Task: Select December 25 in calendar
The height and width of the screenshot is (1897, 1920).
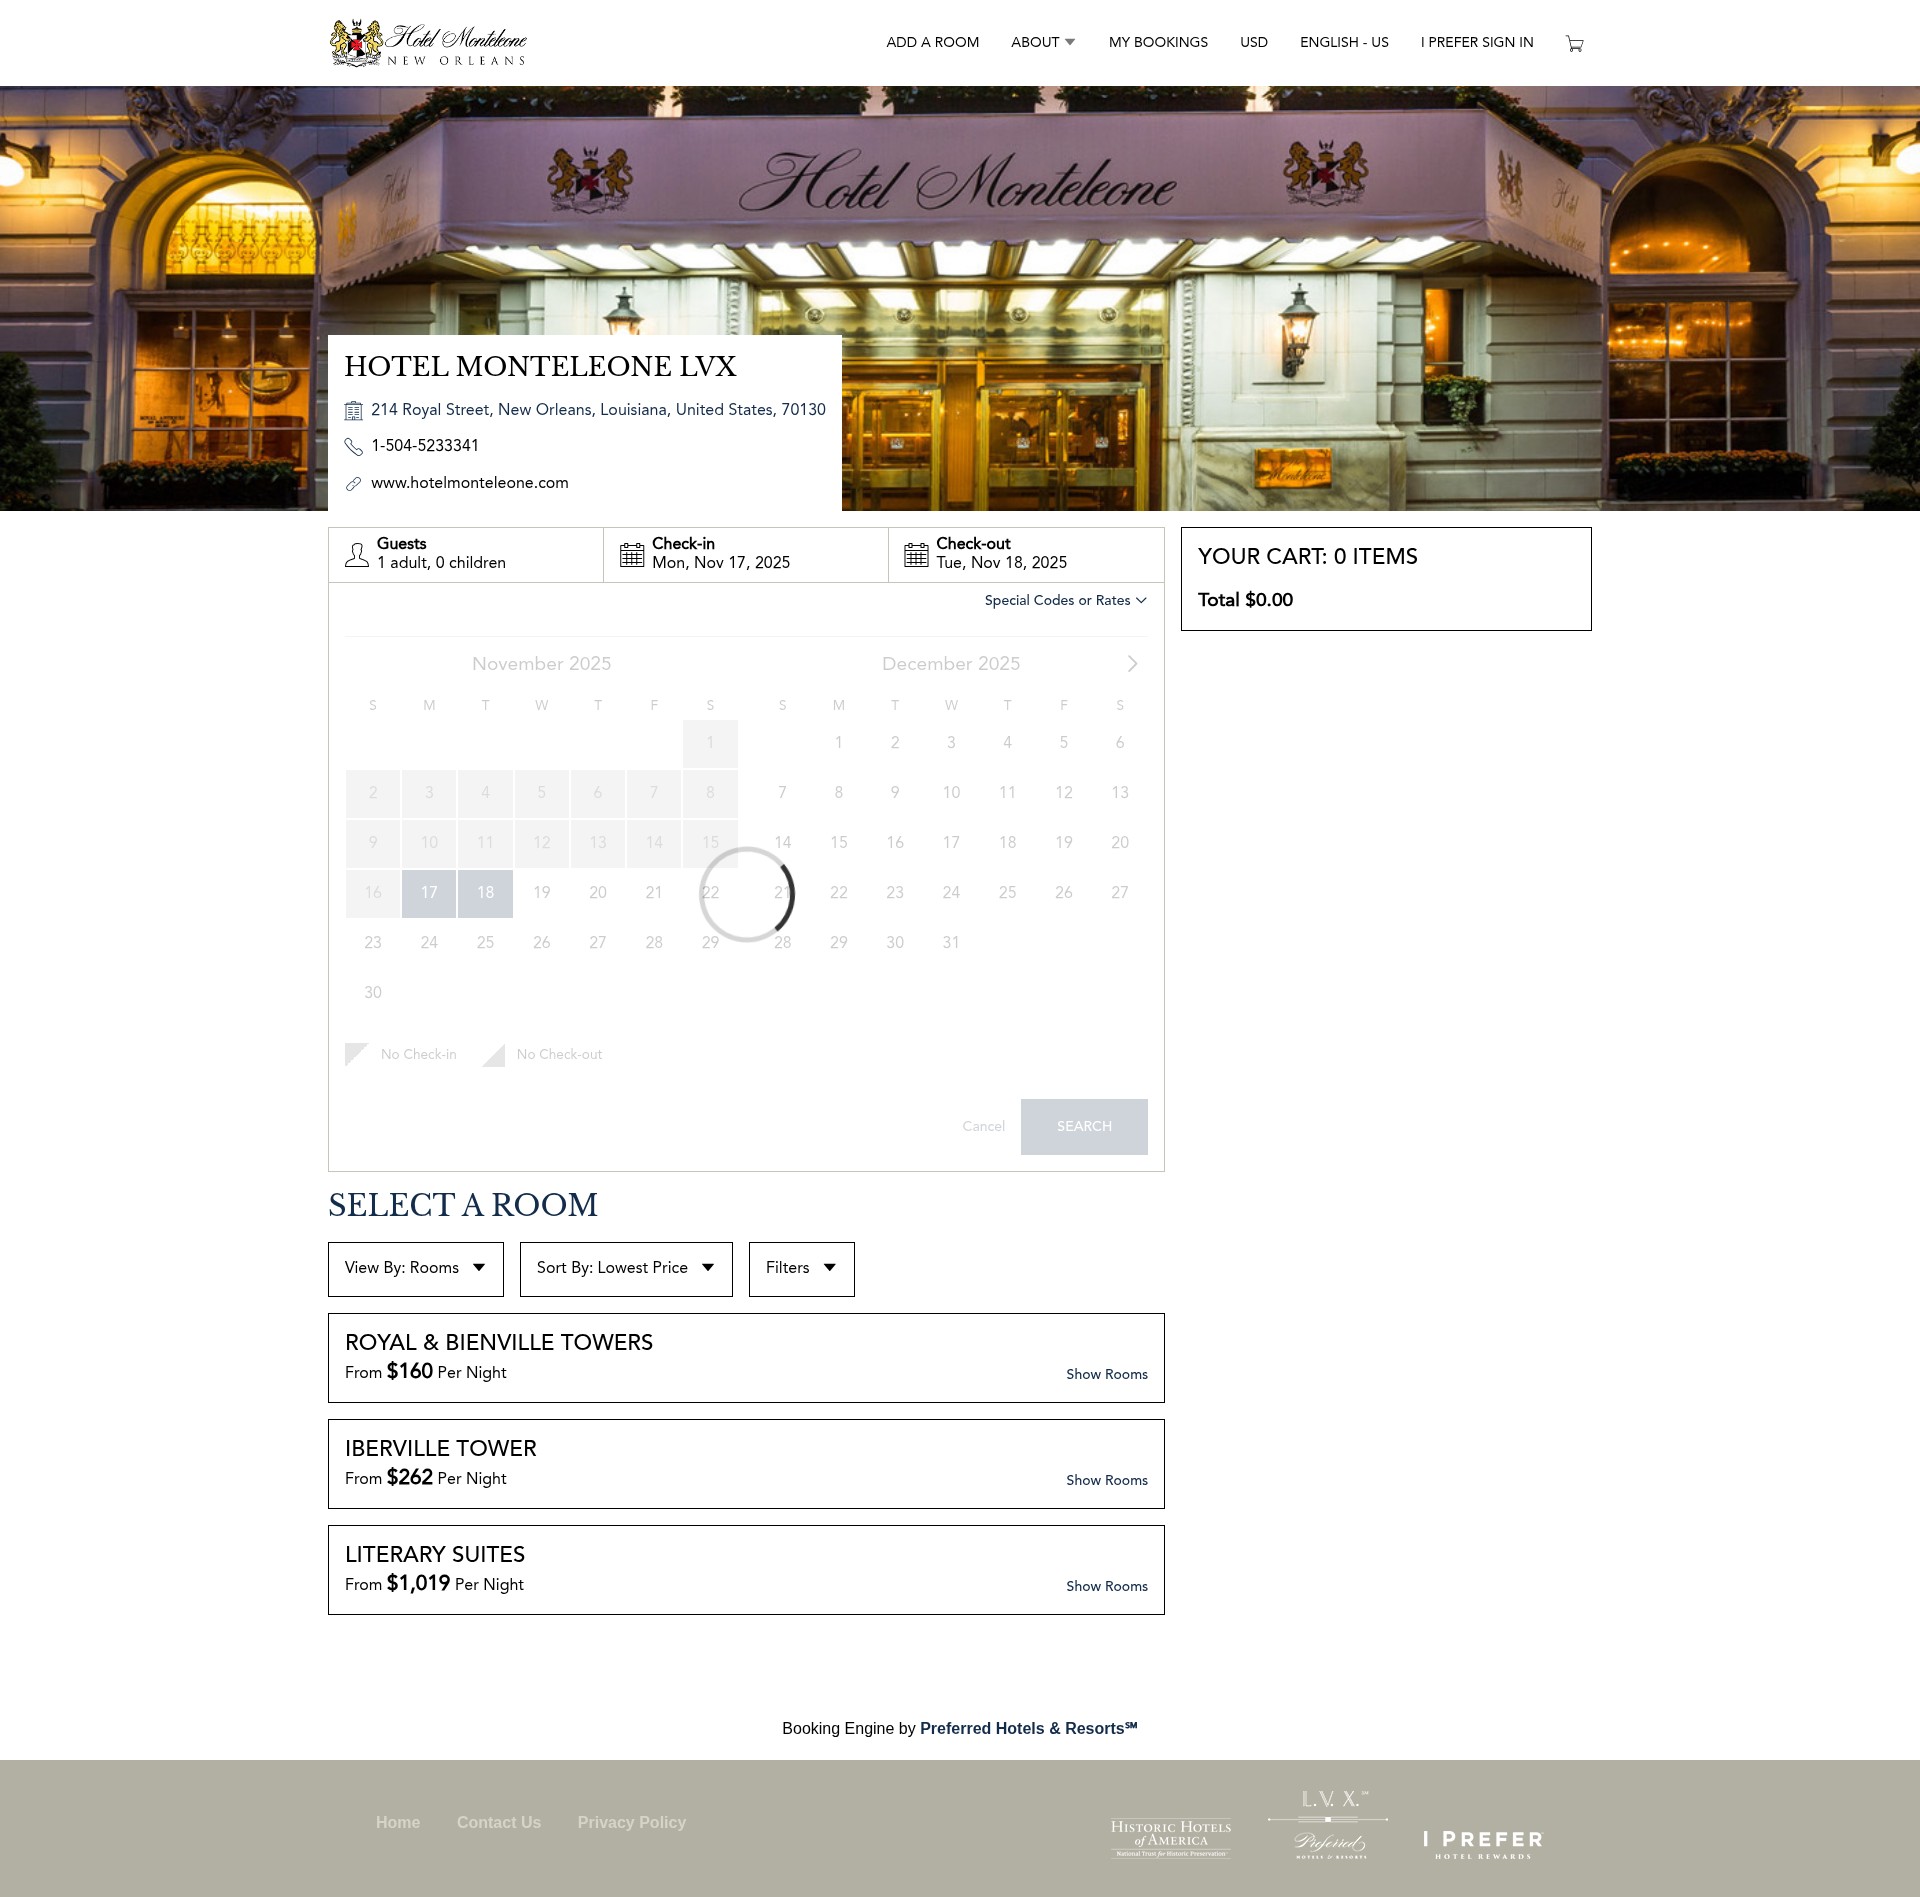Action: pos(1007,893)
